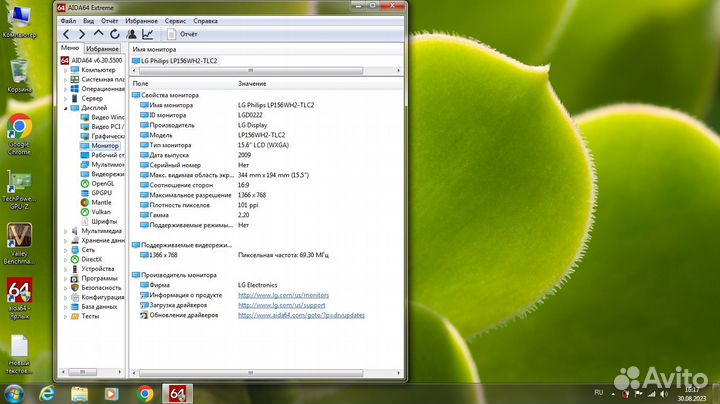Click the Back navigation arrow in toolbar

pyautogui.click(x=66, y=34)
